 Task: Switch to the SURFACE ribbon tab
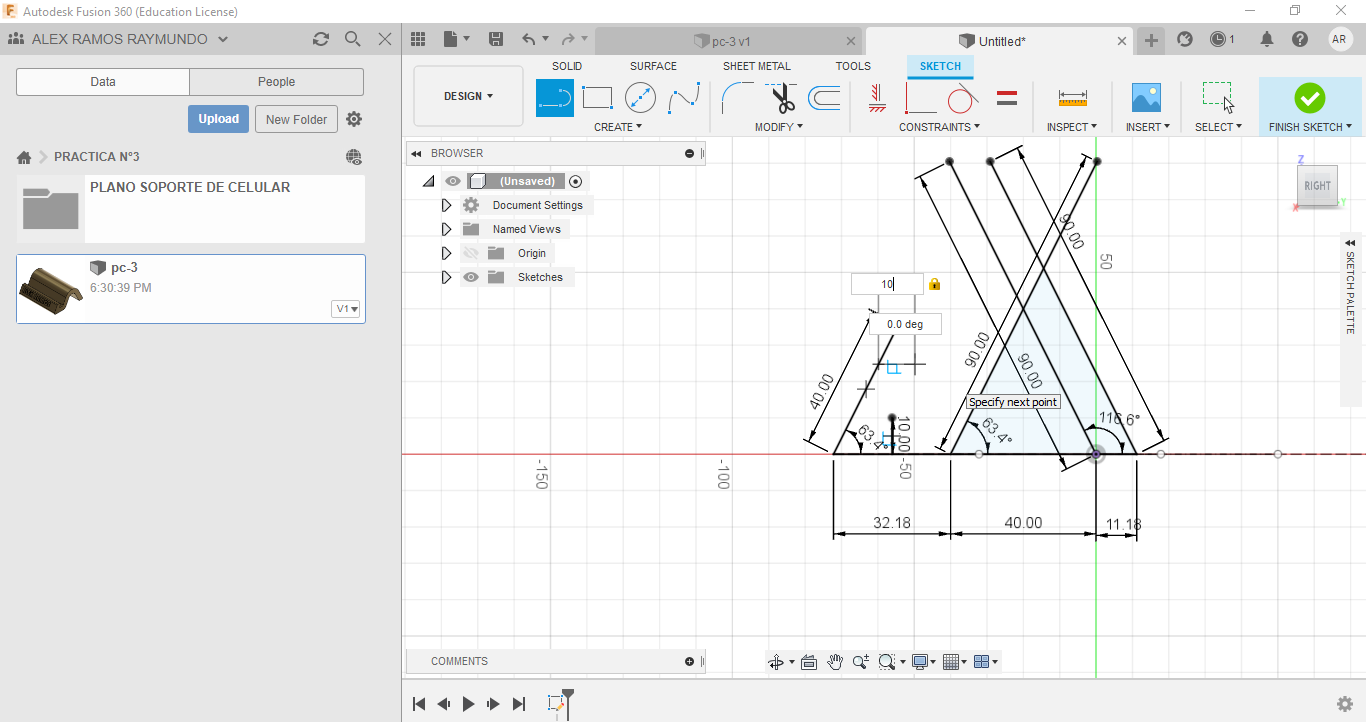(x=653, y=66)
